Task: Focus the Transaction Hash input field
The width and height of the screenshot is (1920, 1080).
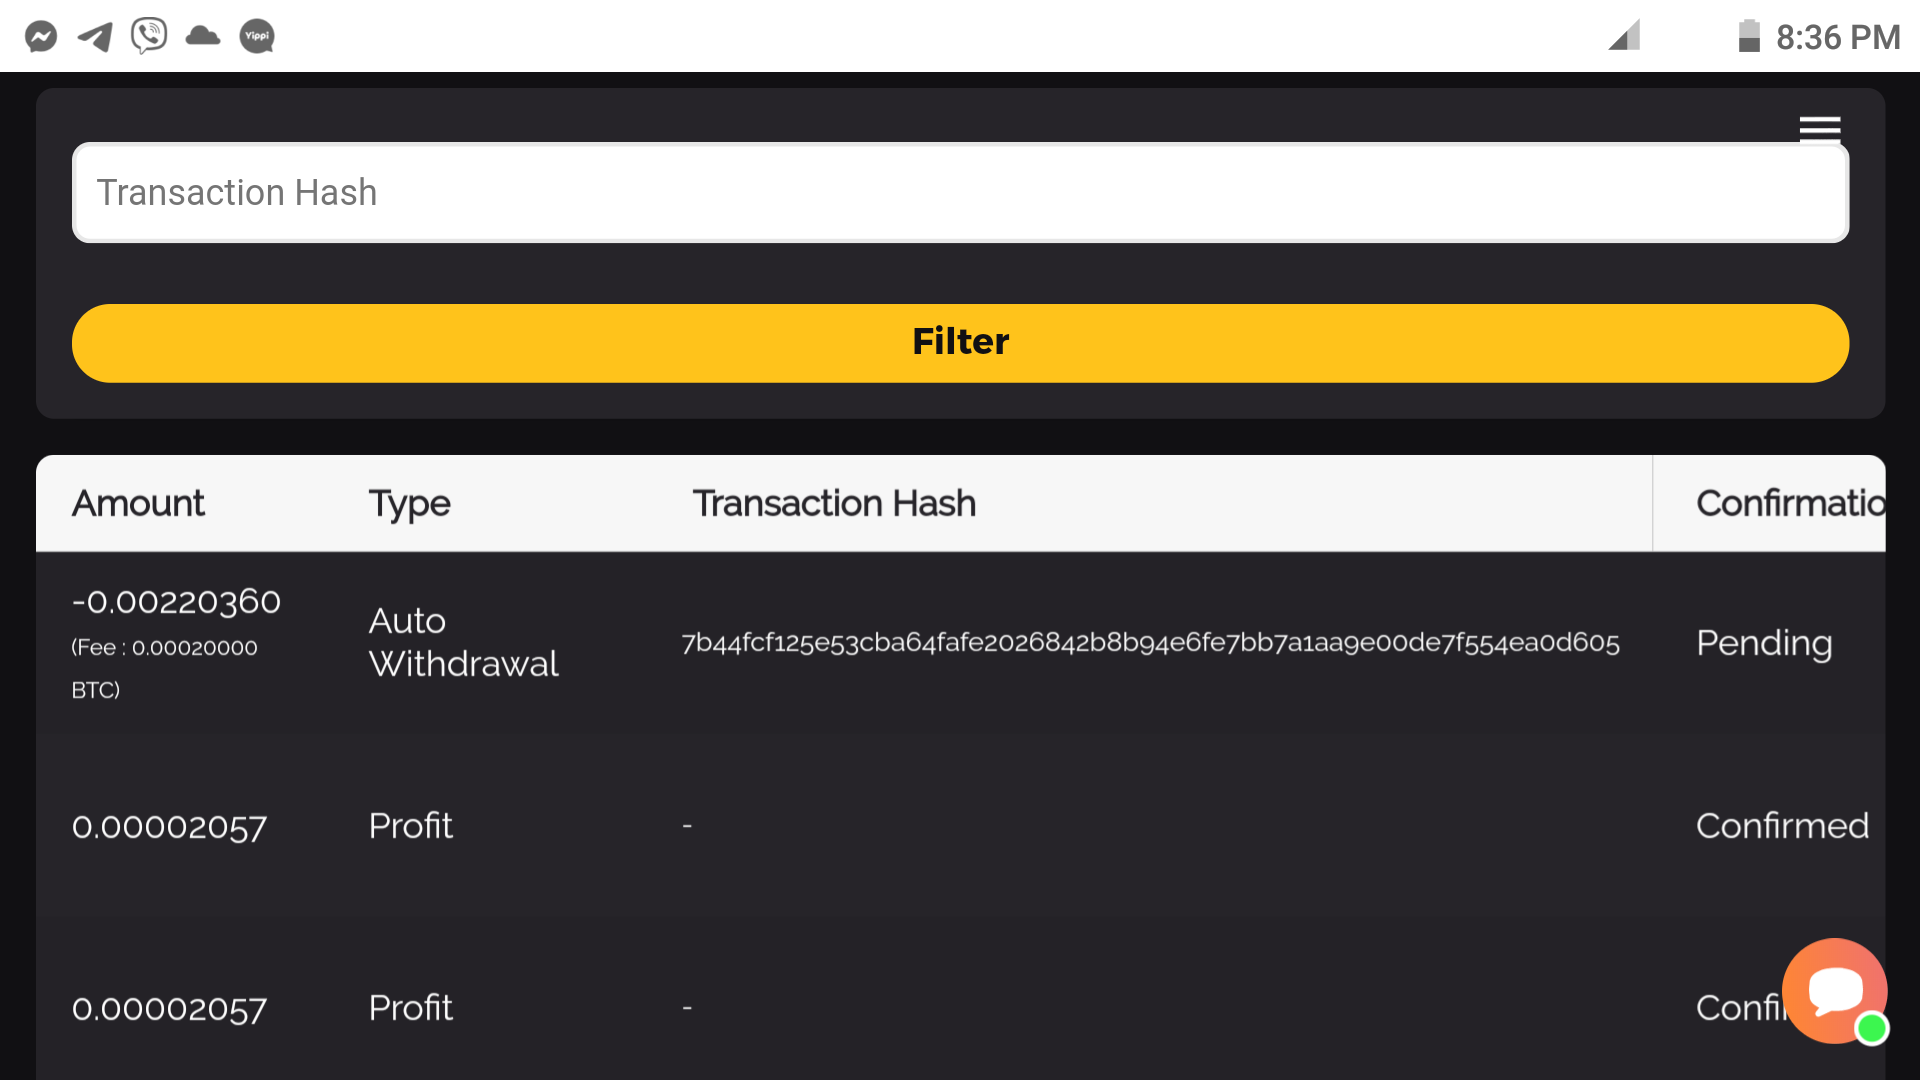Action: point(960,192)
